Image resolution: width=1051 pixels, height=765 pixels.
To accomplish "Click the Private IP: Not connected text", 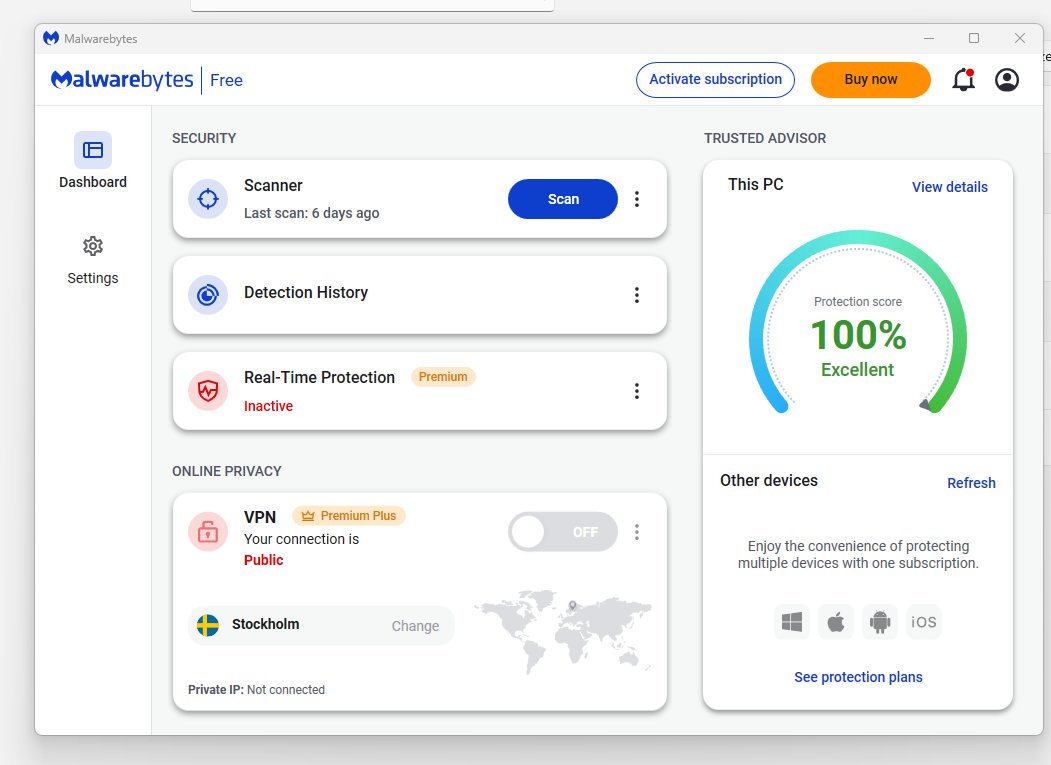I will click(256, 690).
